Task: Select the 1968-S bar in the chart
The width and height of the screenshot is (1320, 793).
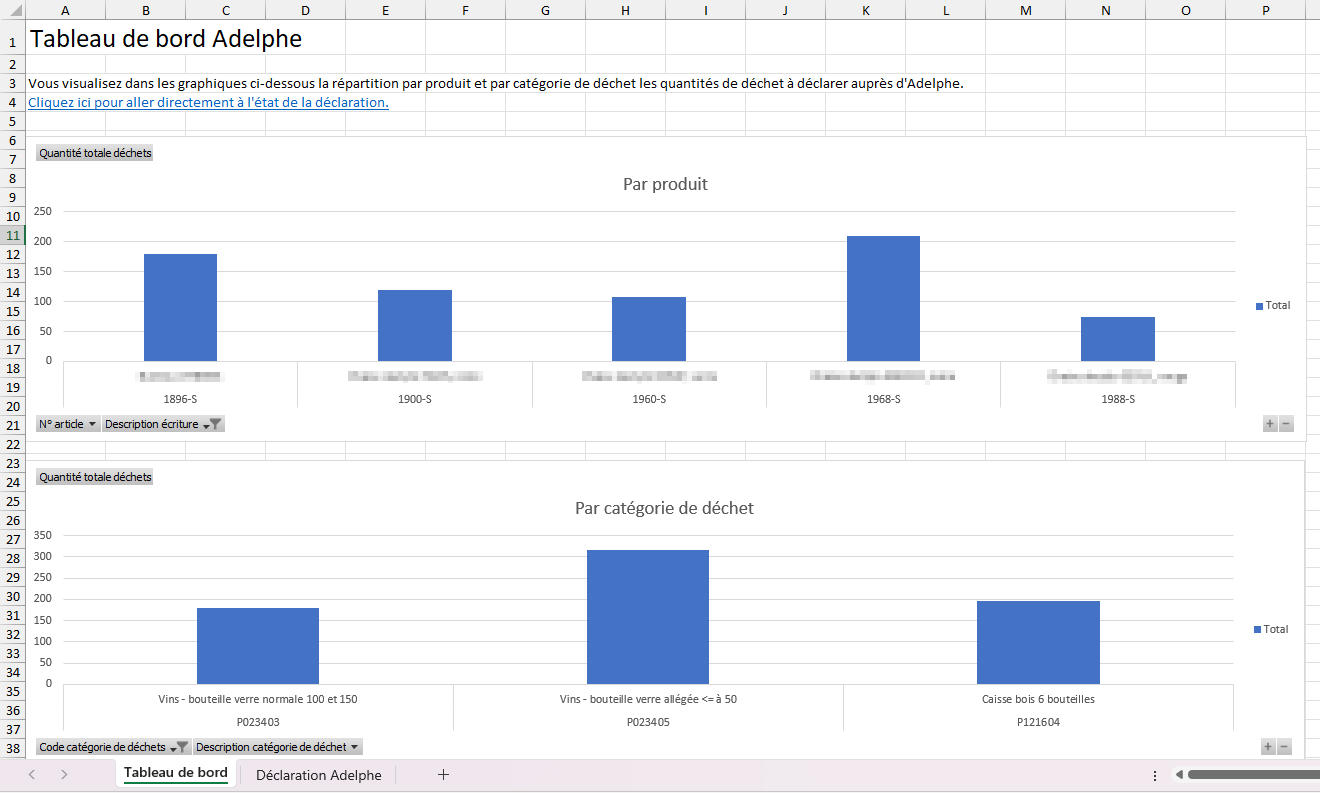Action: coord(883,298)
